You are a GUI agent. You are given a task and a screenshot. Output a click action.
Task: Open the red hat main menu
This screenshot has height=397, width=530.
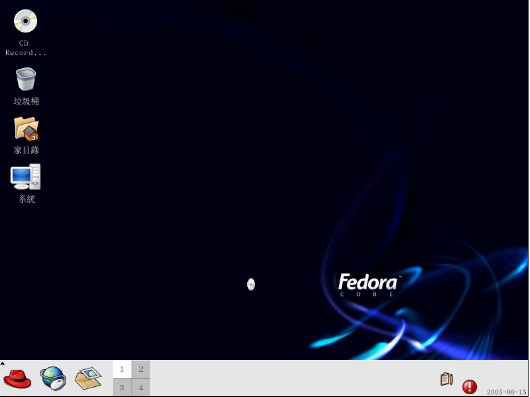[x=17, y=379]
